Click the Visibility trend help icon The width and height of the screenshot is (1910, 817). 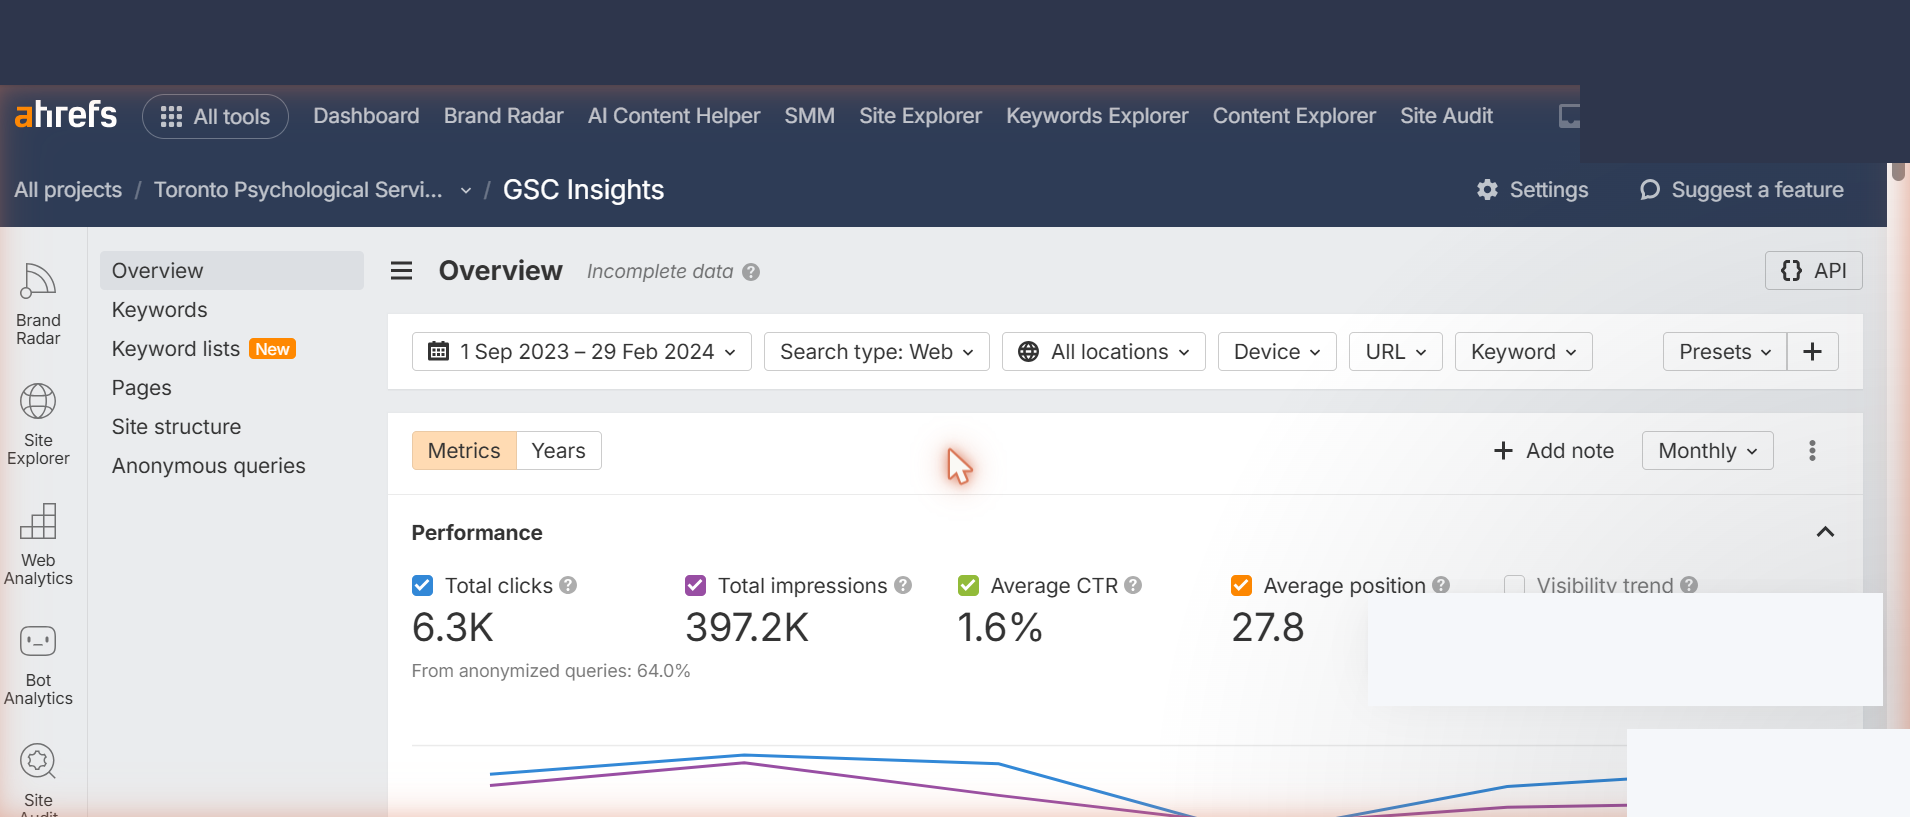1689,585
